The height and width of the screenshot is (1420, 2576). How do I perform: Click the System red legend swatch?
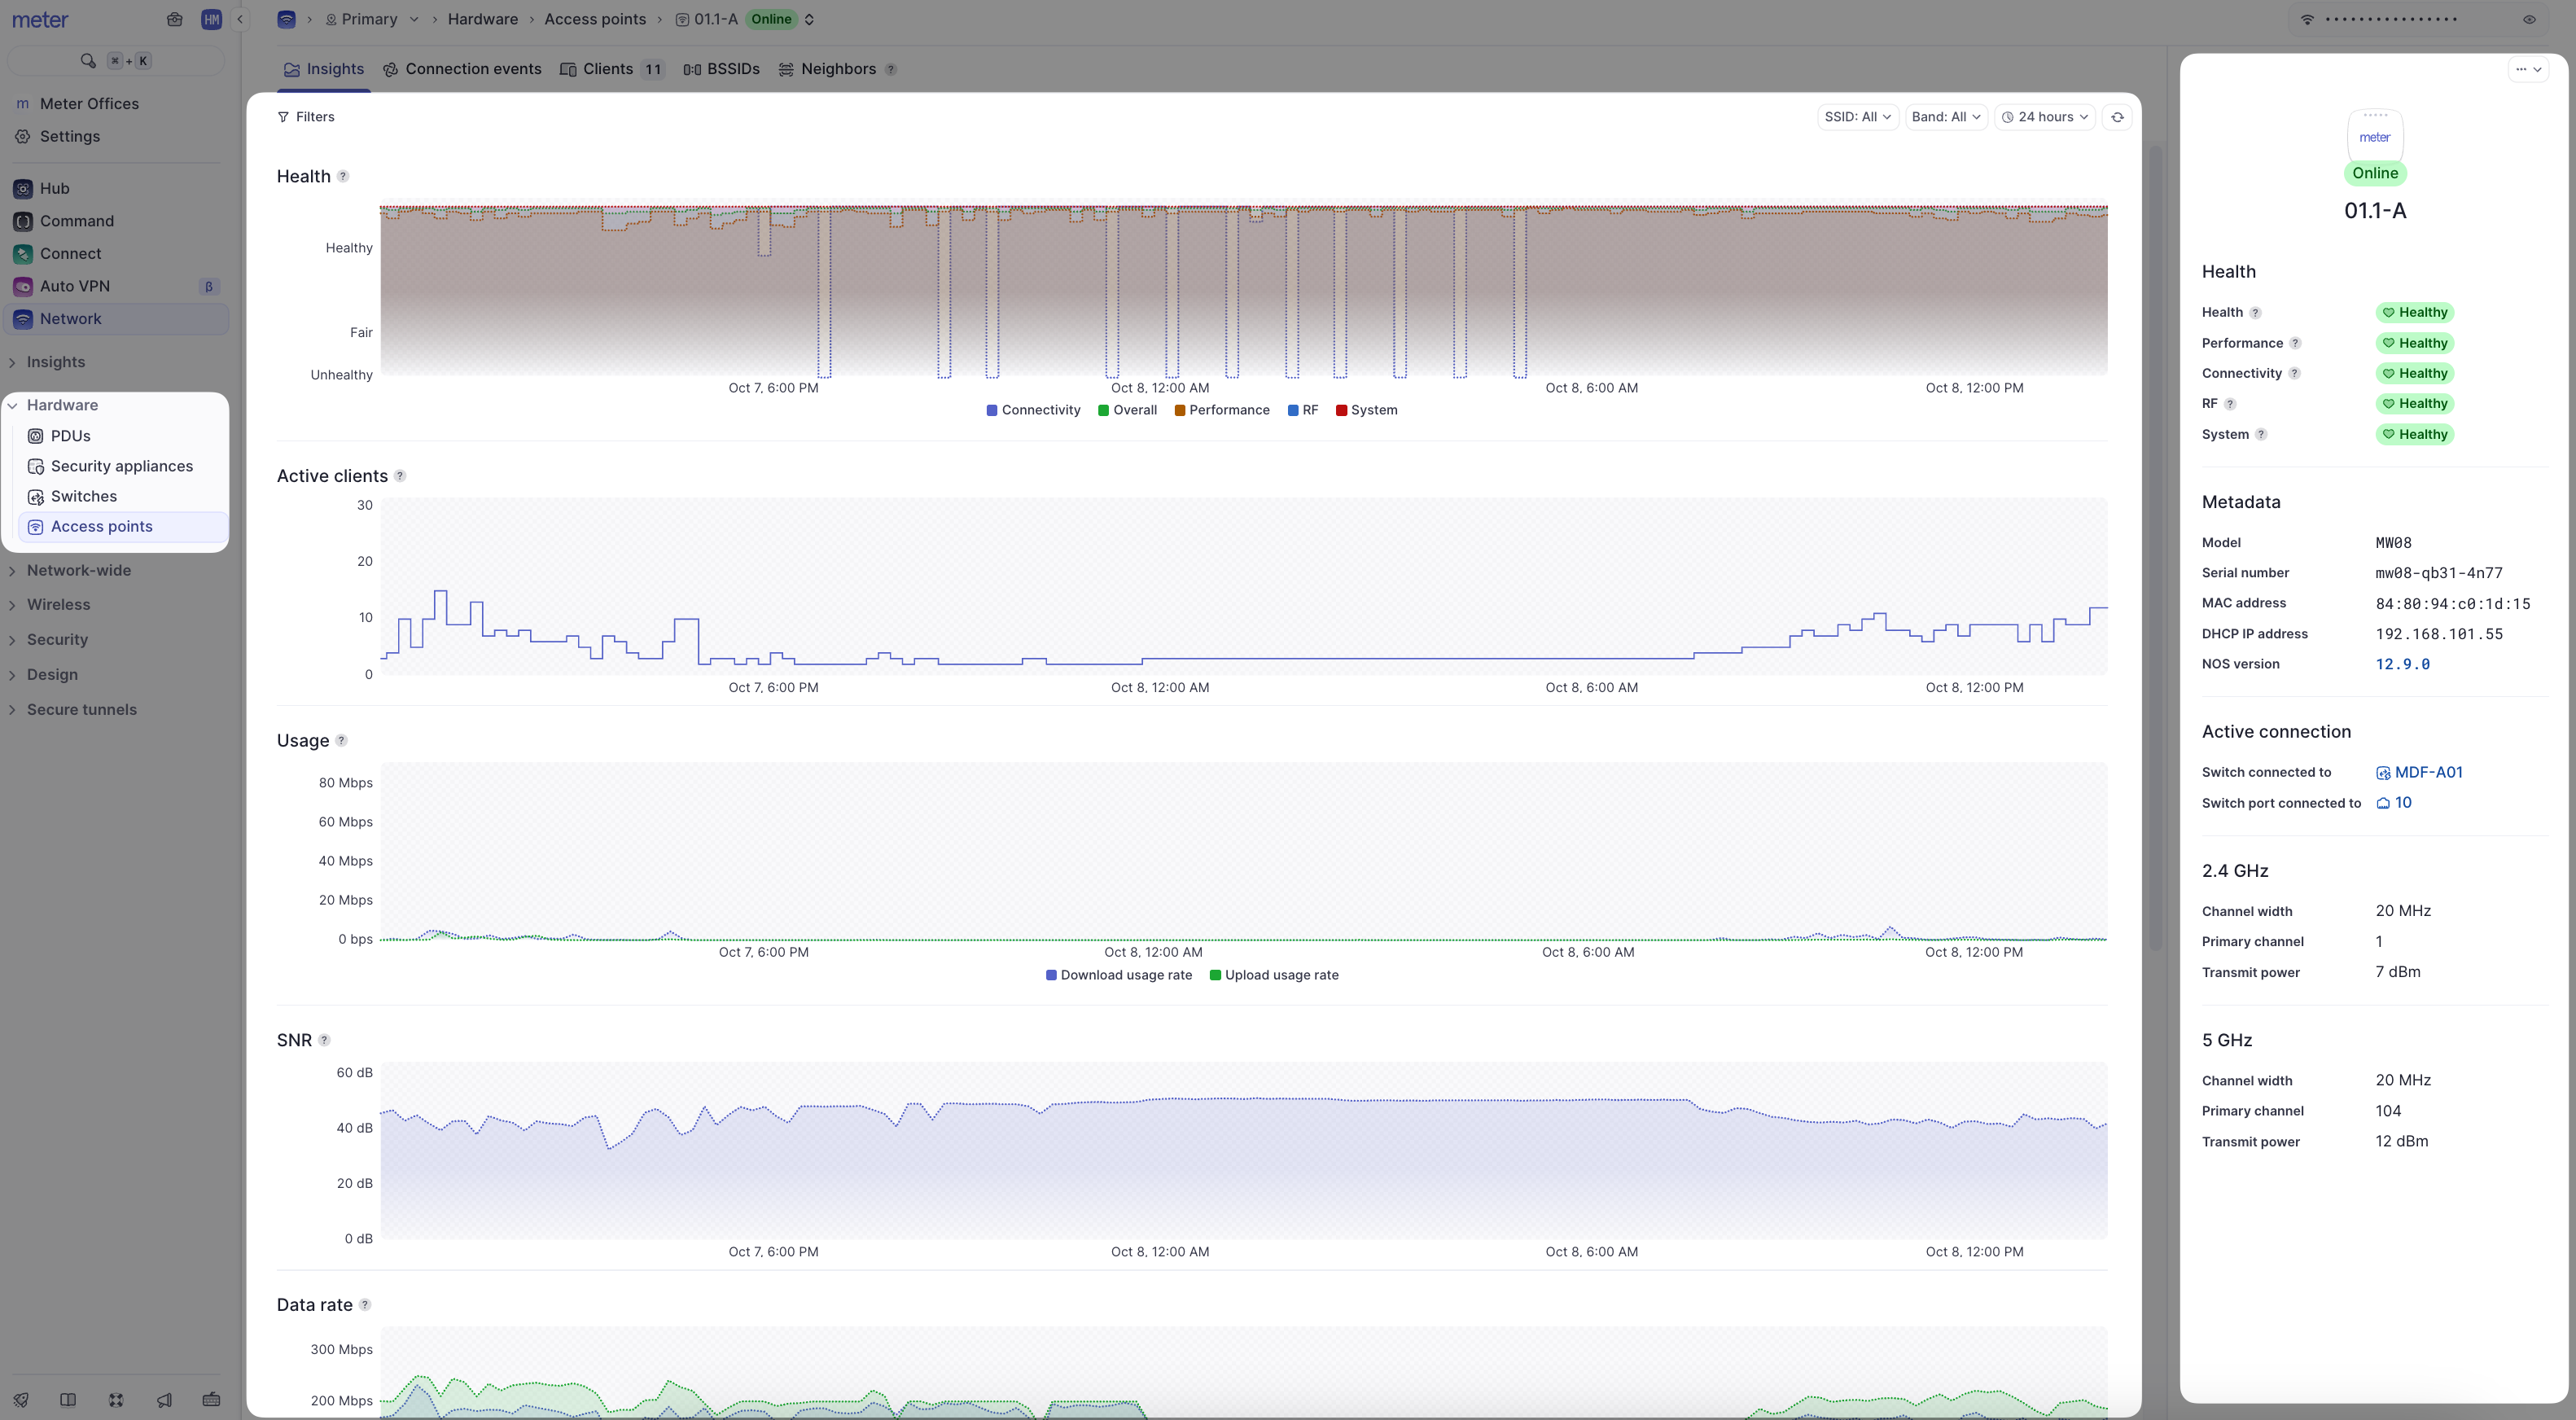click(x=1341, y=410)
